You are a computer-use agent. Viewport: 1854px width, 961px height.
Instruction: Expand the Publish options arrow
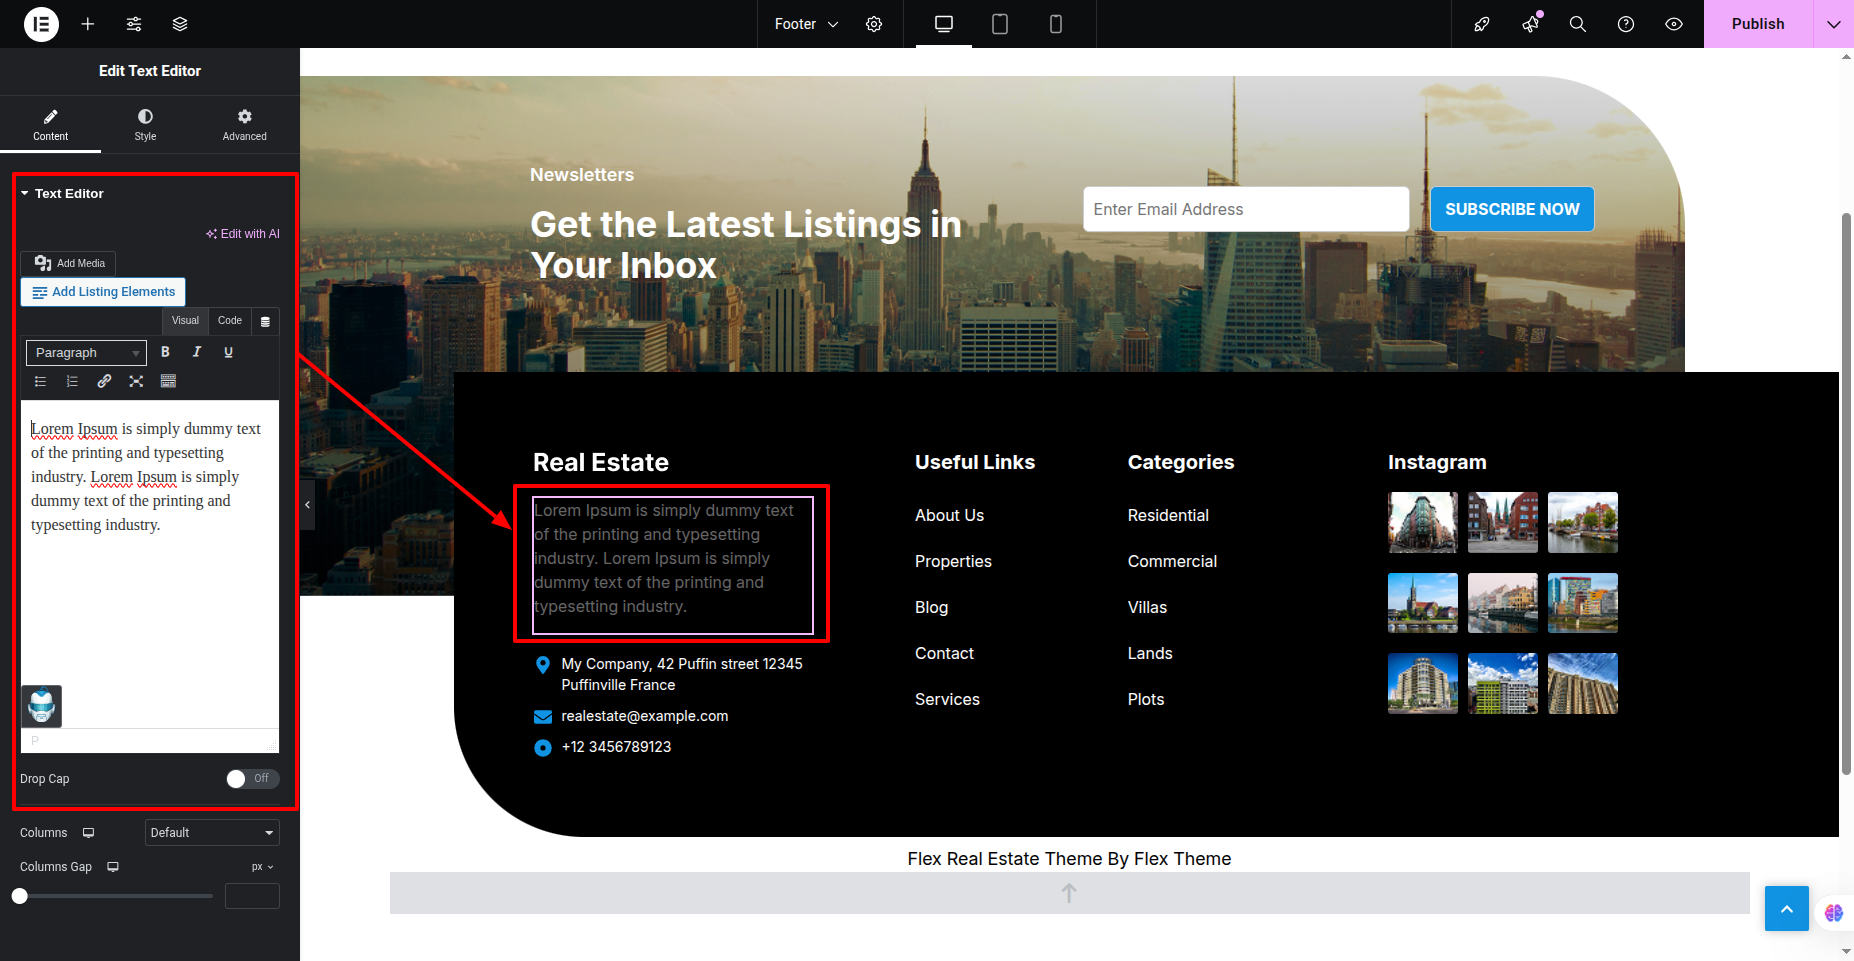(x=1833, y=24)
